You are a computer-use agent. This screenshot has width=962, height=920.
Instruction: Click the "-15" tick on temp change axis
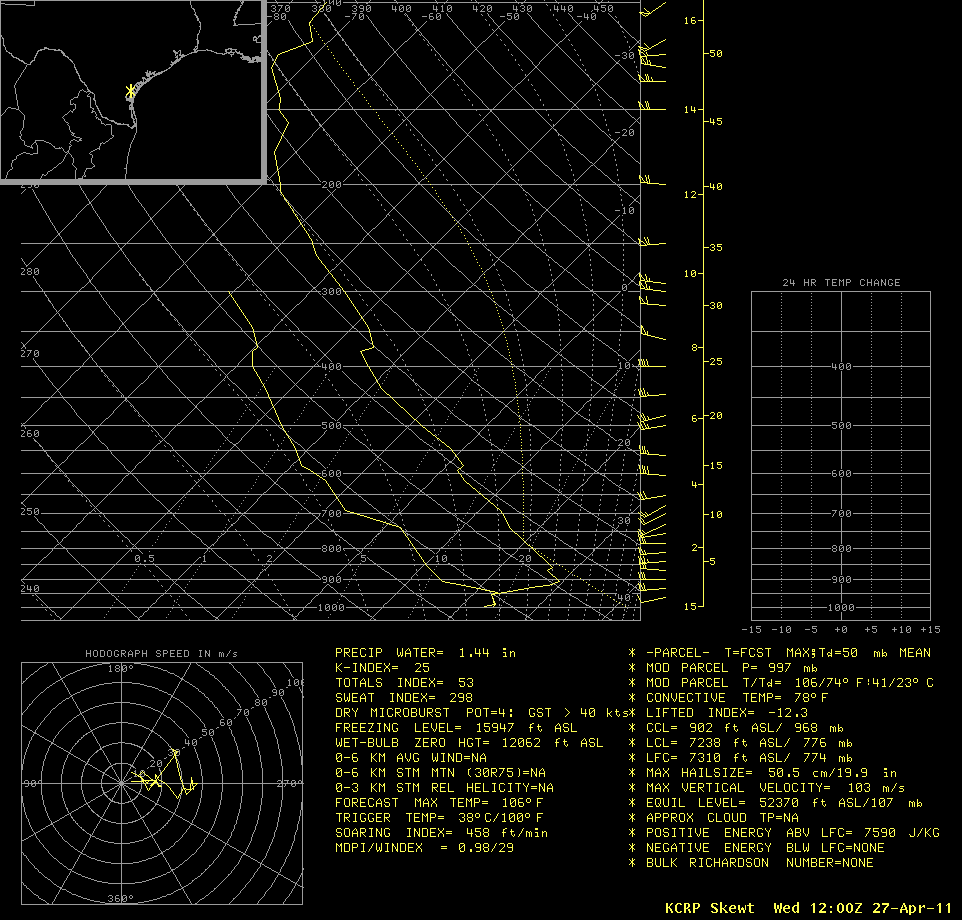tap(752, 630)
